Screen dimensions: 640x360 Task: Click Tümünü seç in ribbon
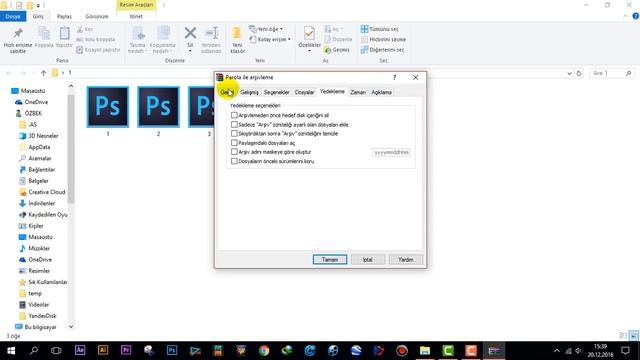tap(380, 29)
